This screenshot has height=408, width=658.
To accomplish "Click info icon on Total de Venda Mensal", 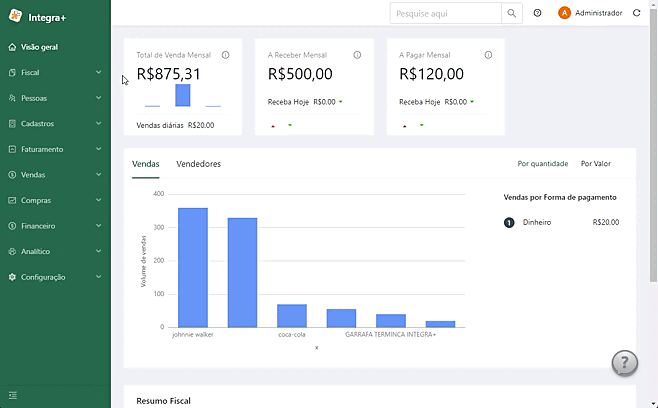I will pos(226,55).
